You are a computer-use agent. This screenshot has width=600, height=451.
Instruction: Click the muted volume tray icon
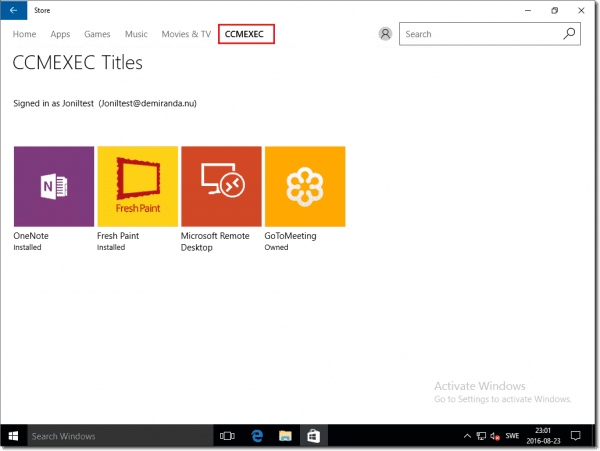click(x=495, y=436)
